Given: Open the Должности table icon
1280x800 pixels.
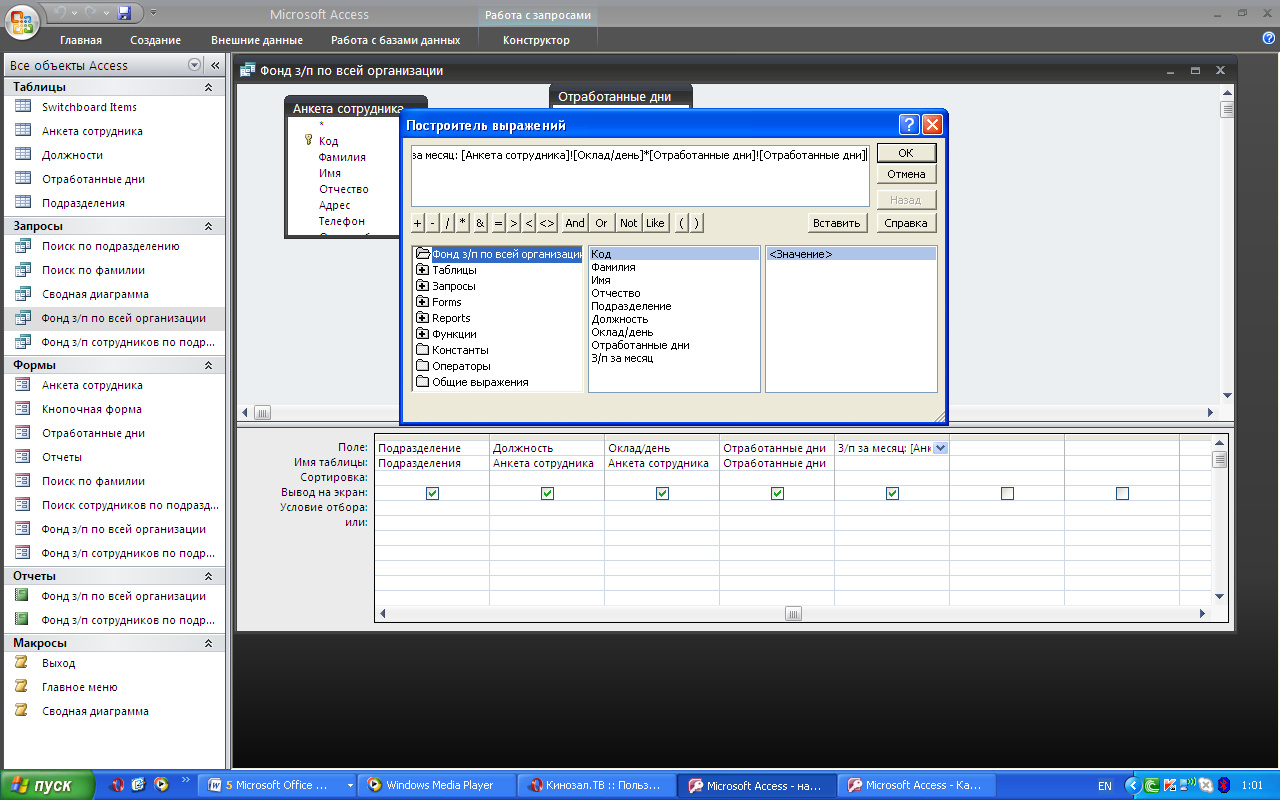Looking at the screenshot, I should [23, 155].
